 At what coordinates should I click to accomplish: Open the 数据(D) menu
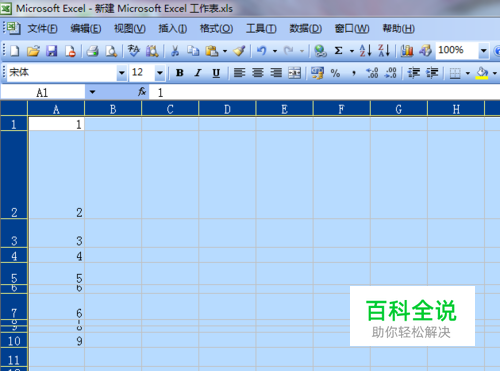[306, 29]
